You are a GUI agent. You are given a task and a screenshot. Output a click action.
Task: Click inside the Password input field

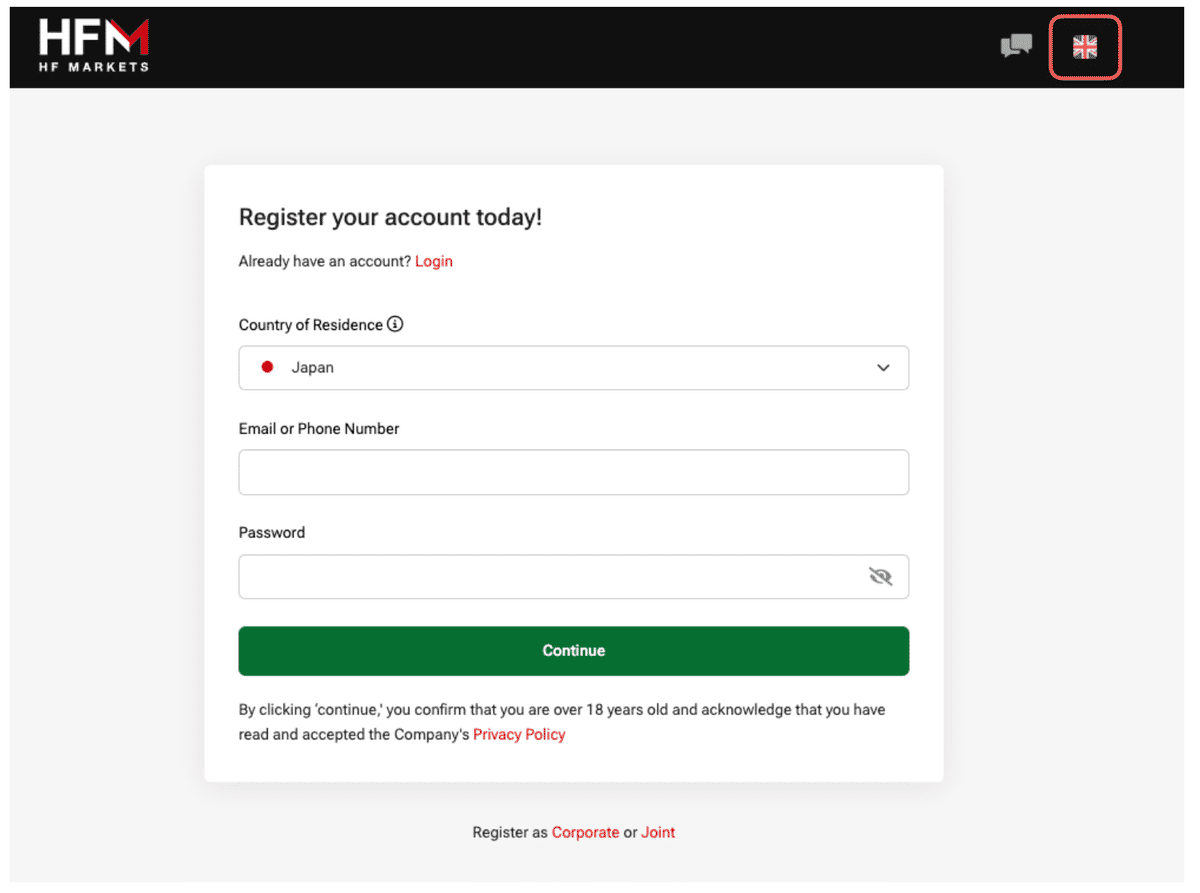550,577
